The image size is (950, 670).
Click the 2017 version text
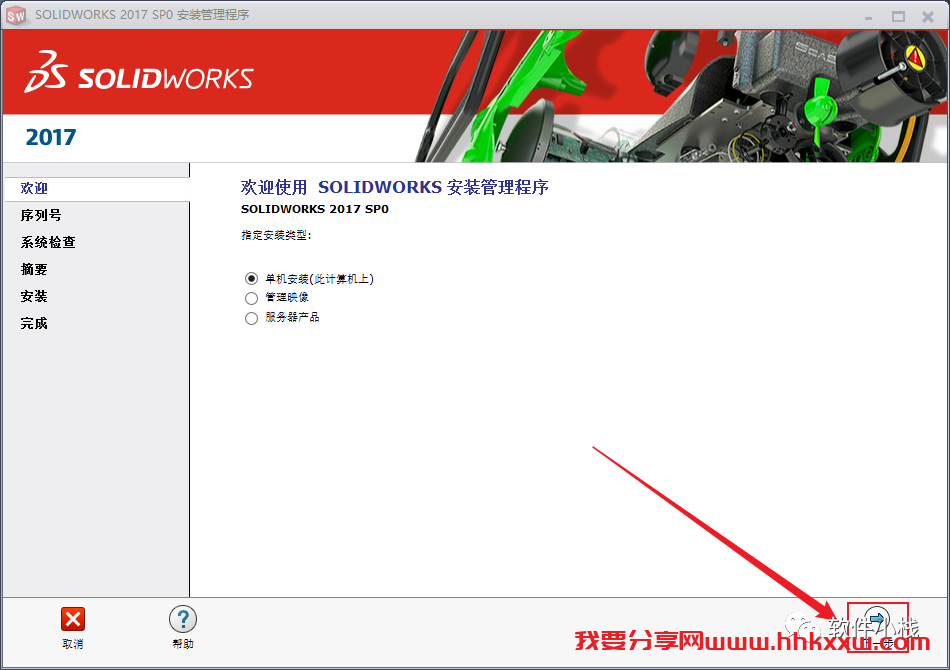tap(51, 138)
